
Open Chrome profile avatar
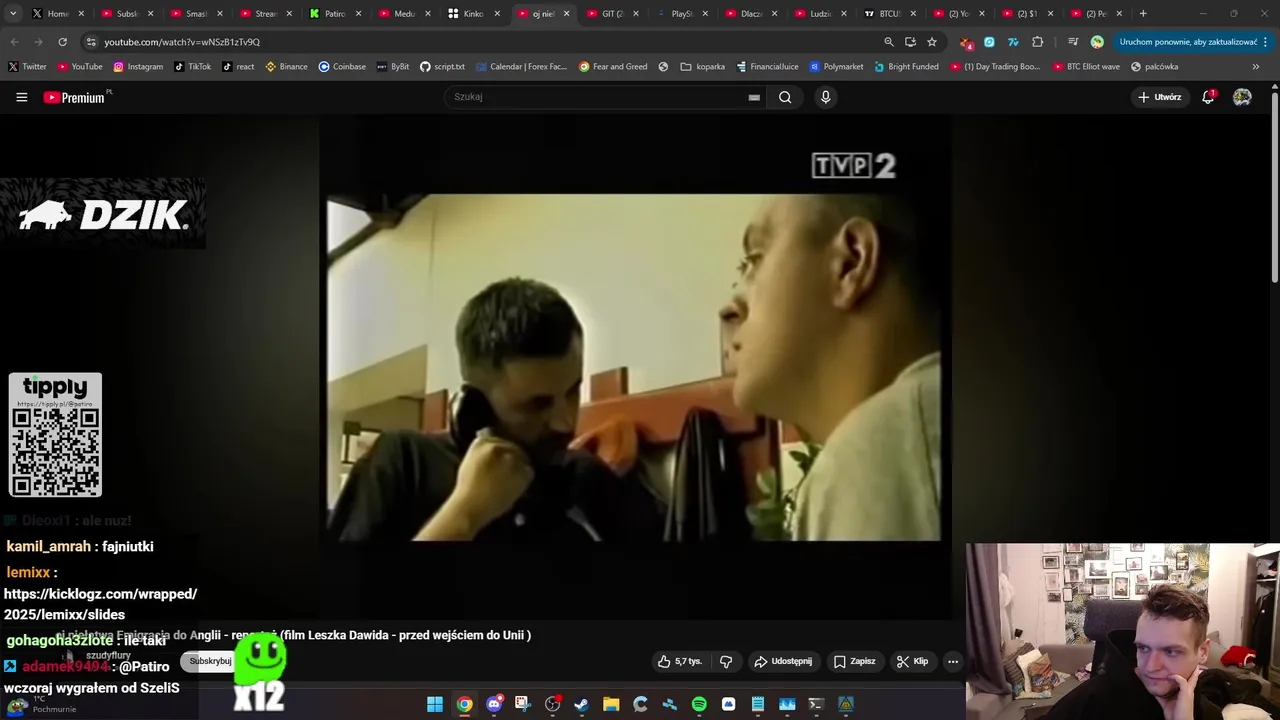click(x=1097, y=42)
